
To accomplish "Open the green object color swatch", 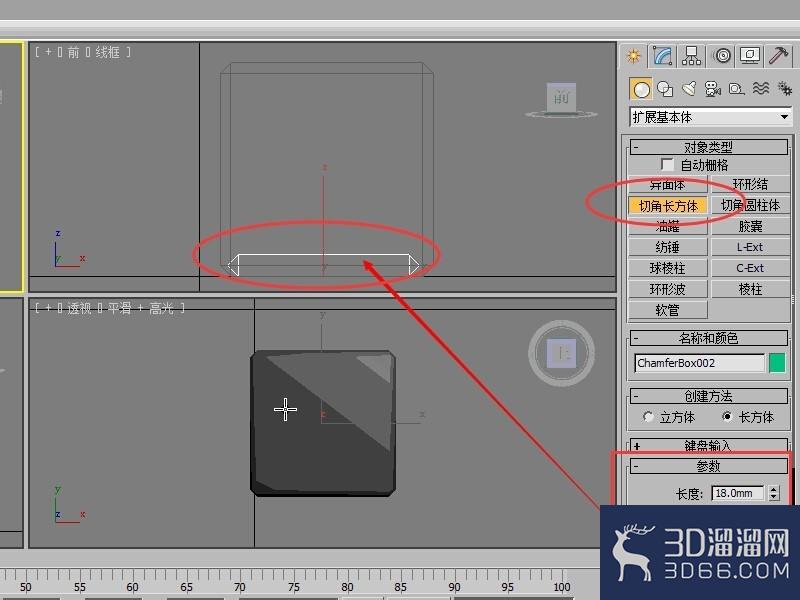I will 777,363.
